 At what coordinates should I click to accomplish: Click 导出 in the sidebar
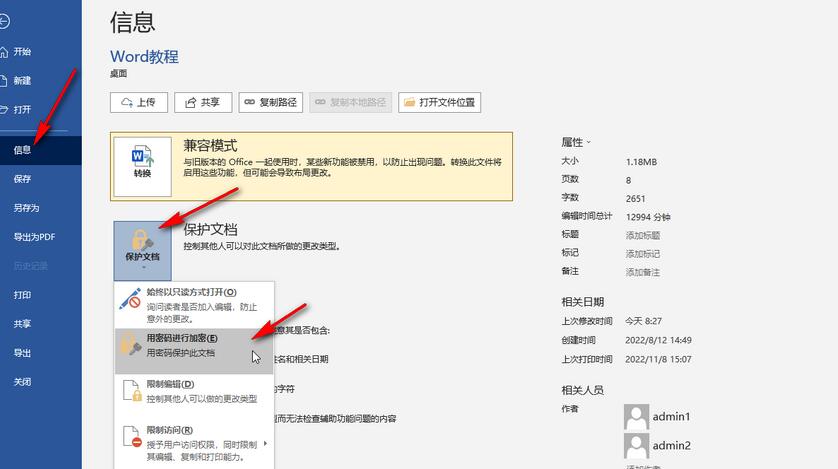point(22,353)
